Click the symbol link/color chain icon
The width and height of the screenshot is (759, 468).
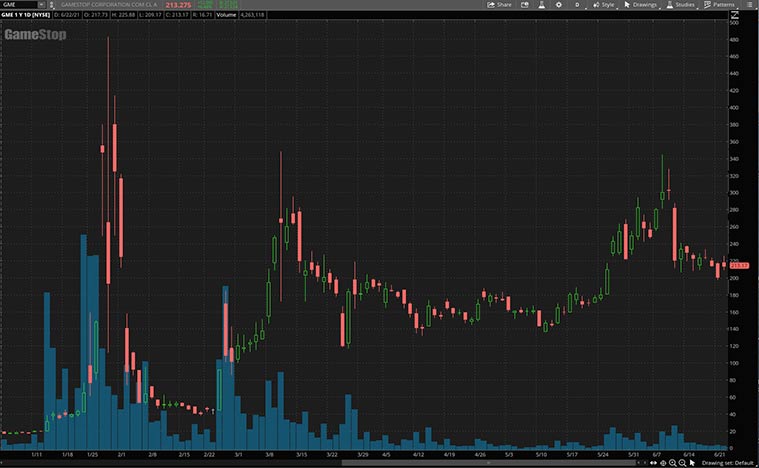tap(52, 5)
